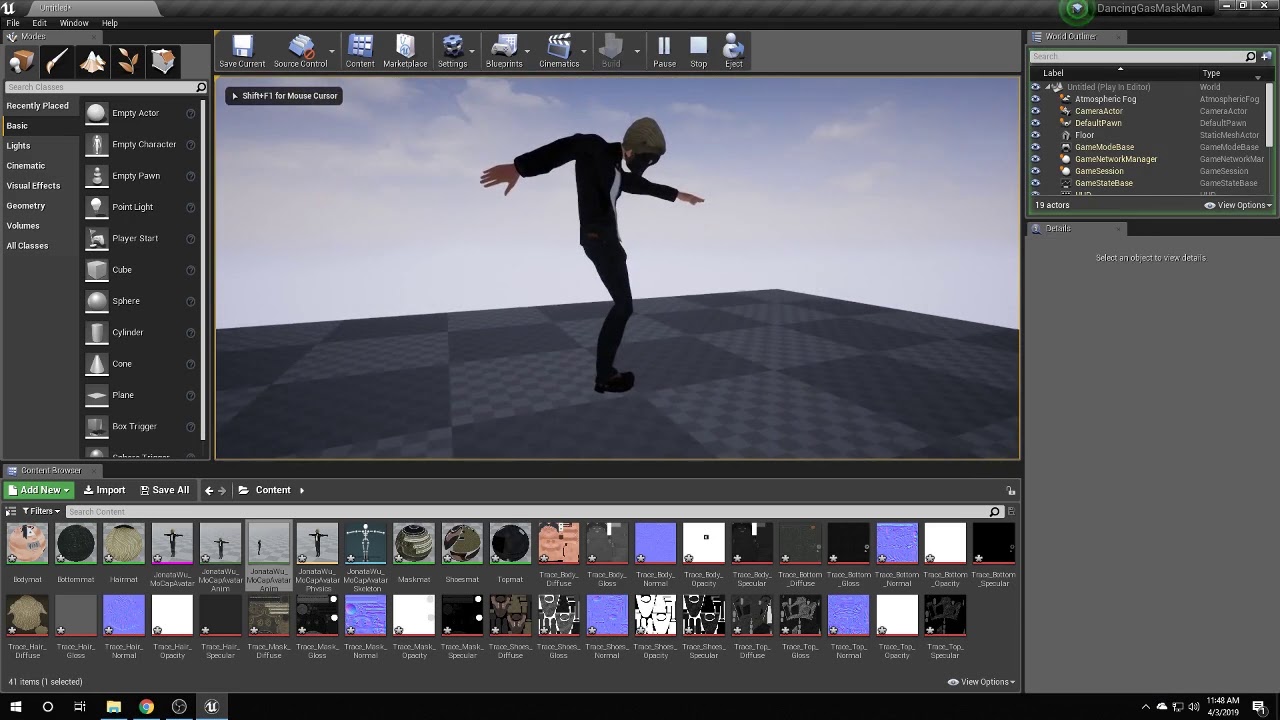Open the File menu

coord(13,23)
